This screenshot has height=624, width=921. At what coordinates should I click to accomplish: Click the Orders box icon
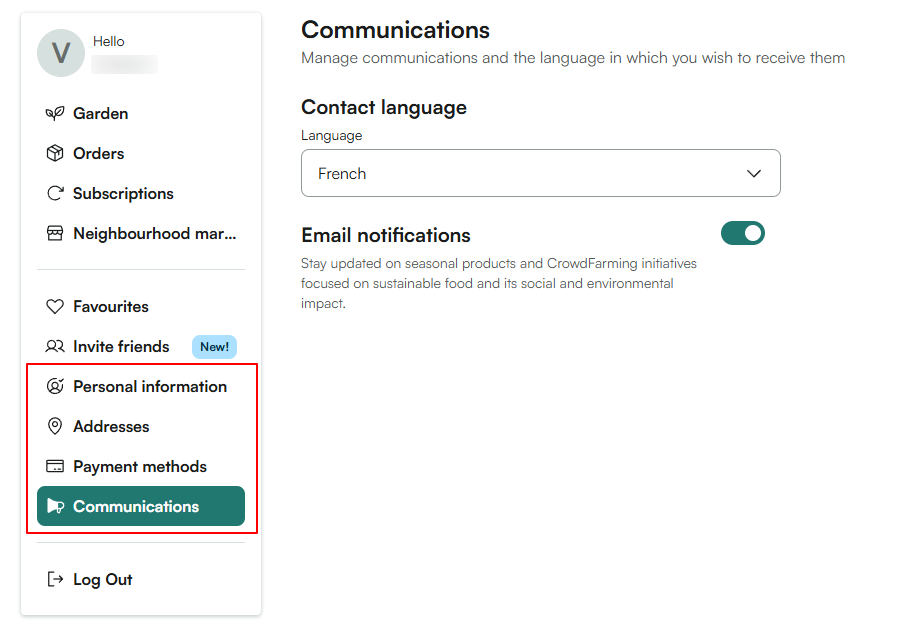coord(55,154)
